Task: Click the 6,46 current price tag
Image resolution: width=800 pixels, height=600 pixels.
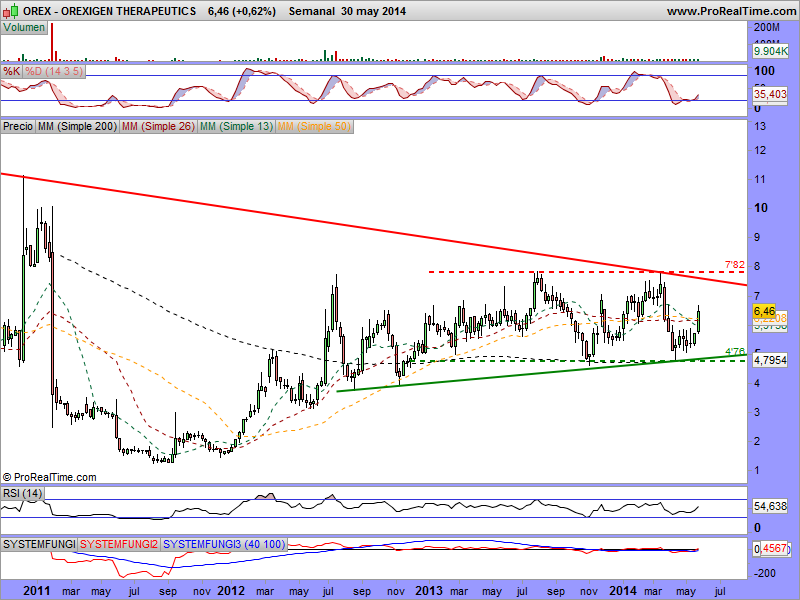Action: (x=764, y=311)
